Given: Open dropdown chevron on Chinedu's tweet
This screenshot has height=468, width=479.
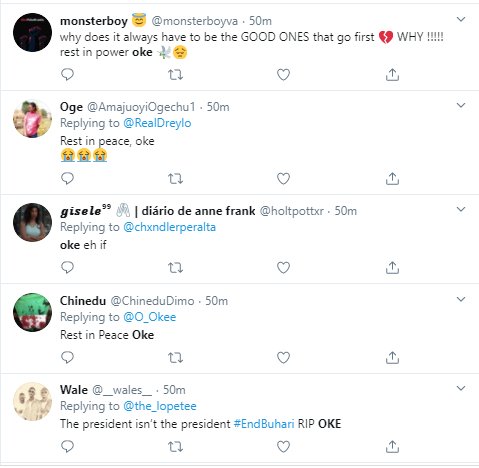Looking at the screenshot, I should tap(461, 299).
